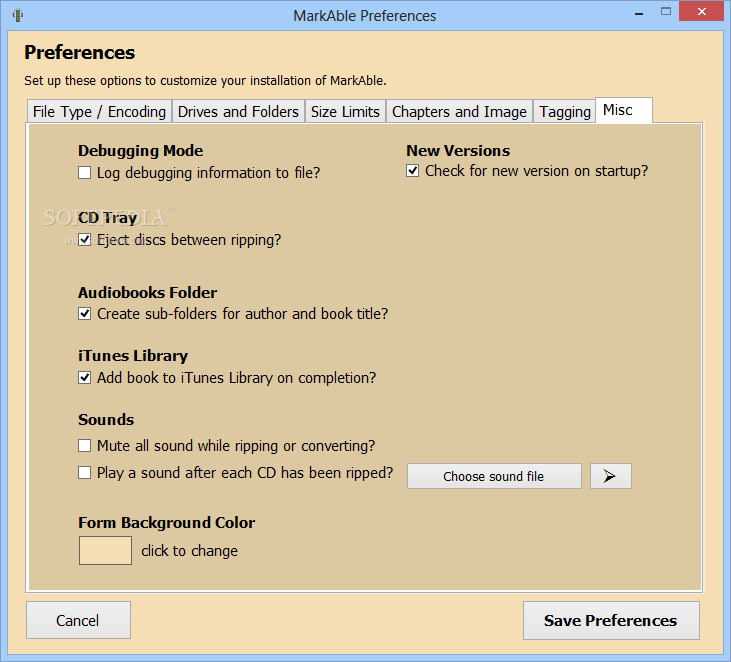Click the 'Set up these options' description text

(x=206, y=81)
